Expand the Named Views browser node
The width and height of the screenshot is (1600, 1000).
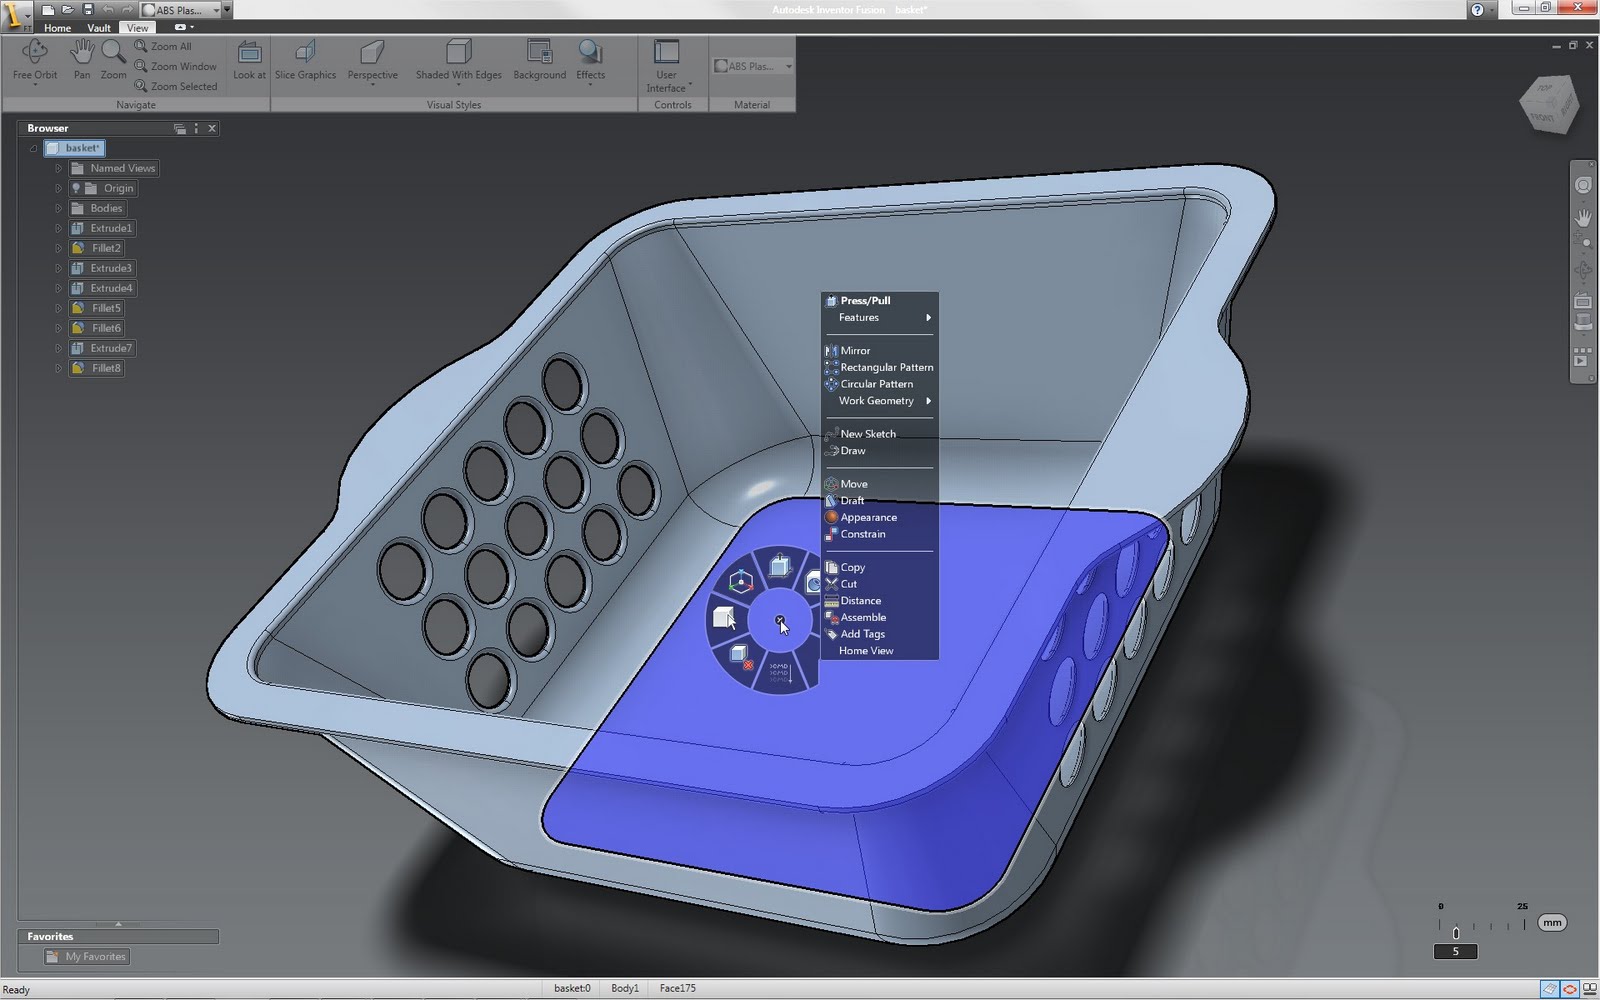(x=57, y=168)
